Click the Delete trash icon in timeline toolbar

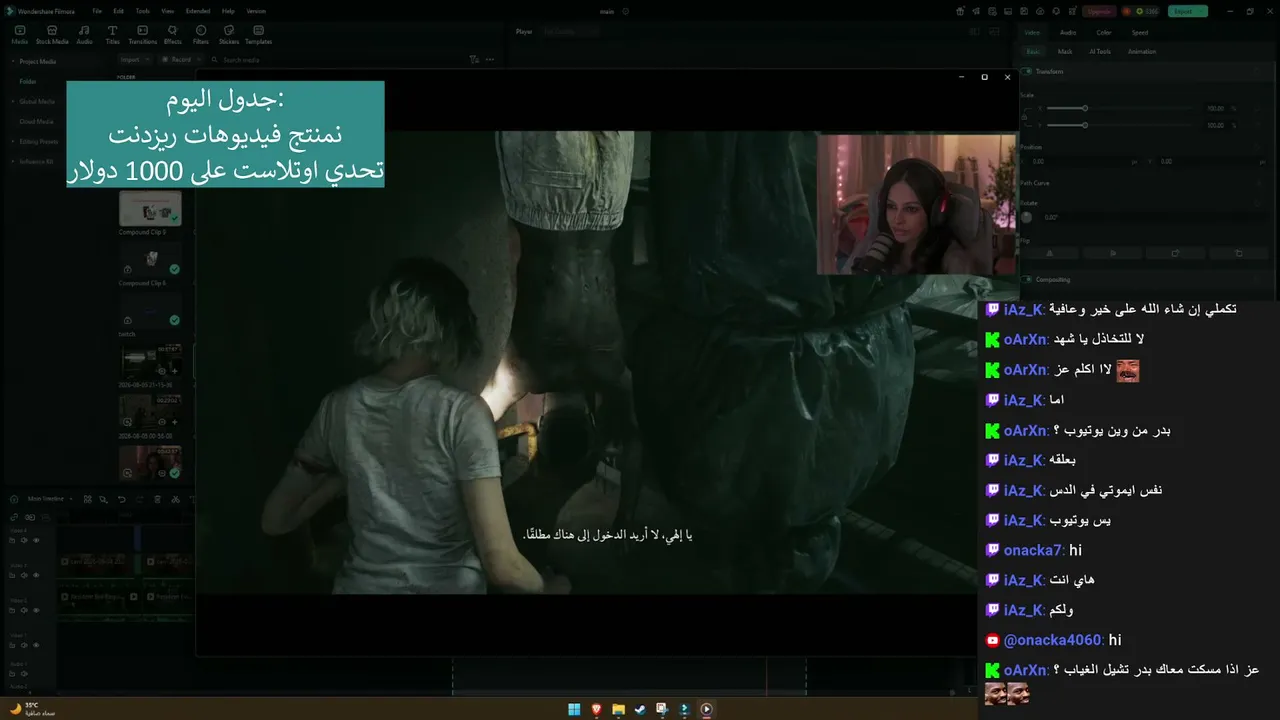157,499
